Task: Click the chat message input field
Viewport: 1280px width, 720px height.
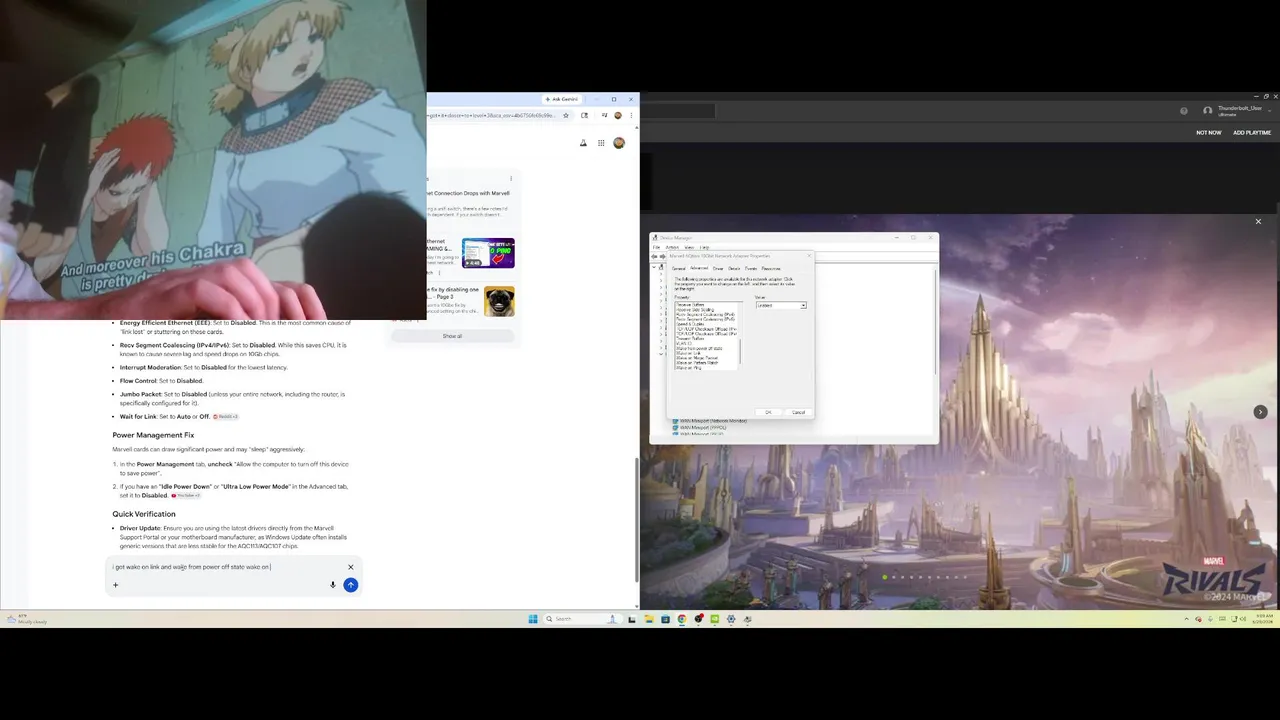Action: pyautogui.click(x=228, y=567)
